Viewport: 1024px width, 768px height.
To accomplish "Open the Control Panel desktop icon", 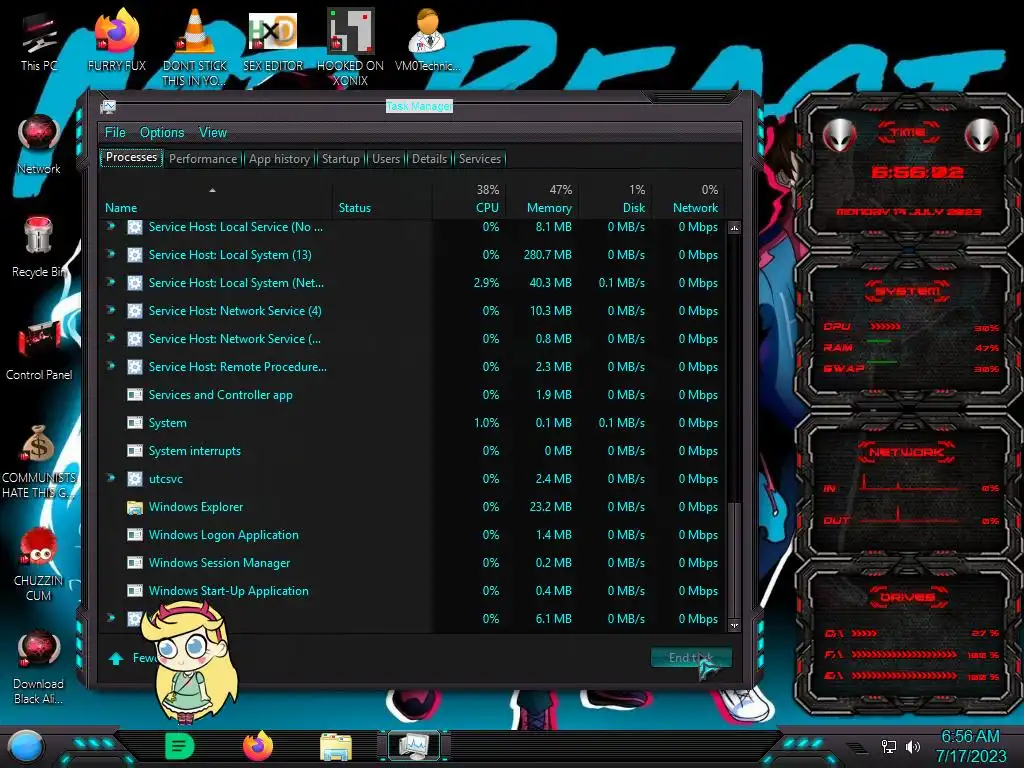I will click(39, 350).
